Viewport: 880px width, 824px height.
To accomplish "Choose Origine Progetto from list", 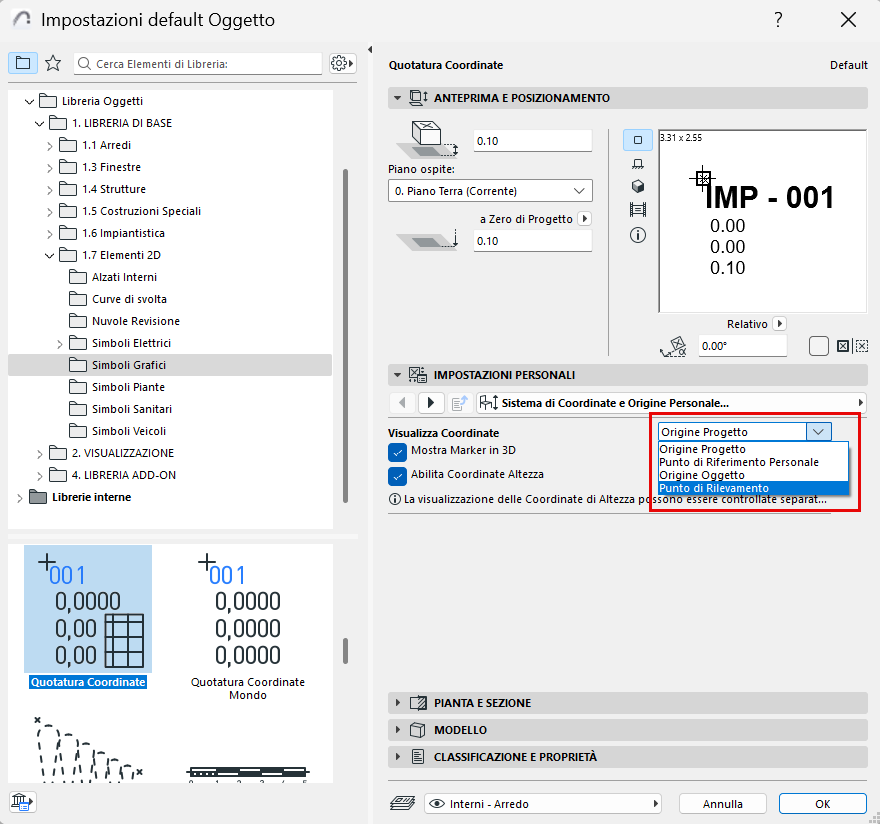I will tap(753, 449).
